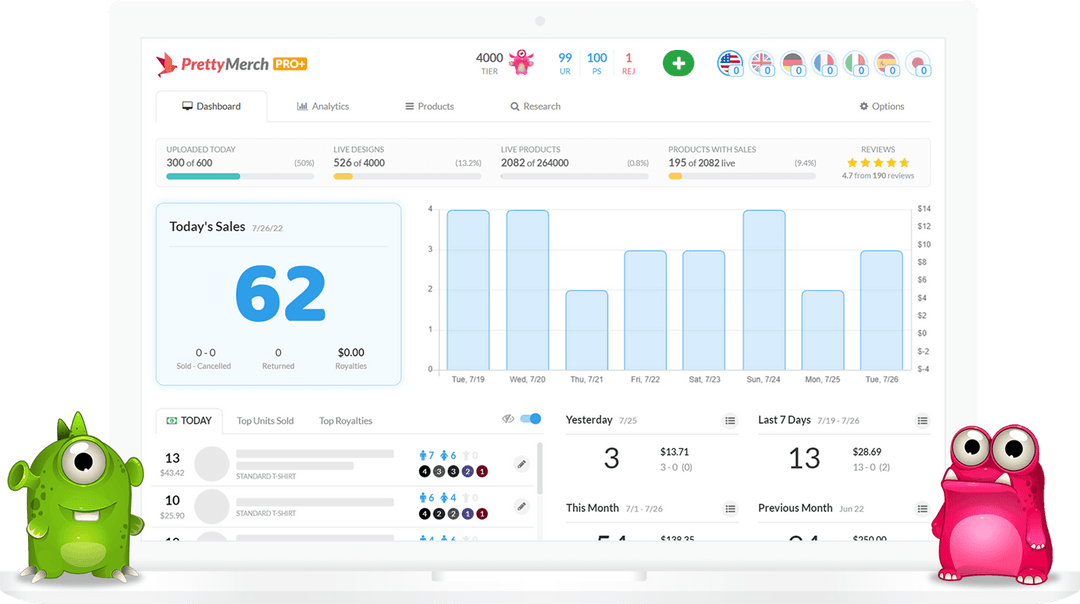
Task: Select the German flag marketplace icon
Action: pyautogui.click(x=792, y=62)
